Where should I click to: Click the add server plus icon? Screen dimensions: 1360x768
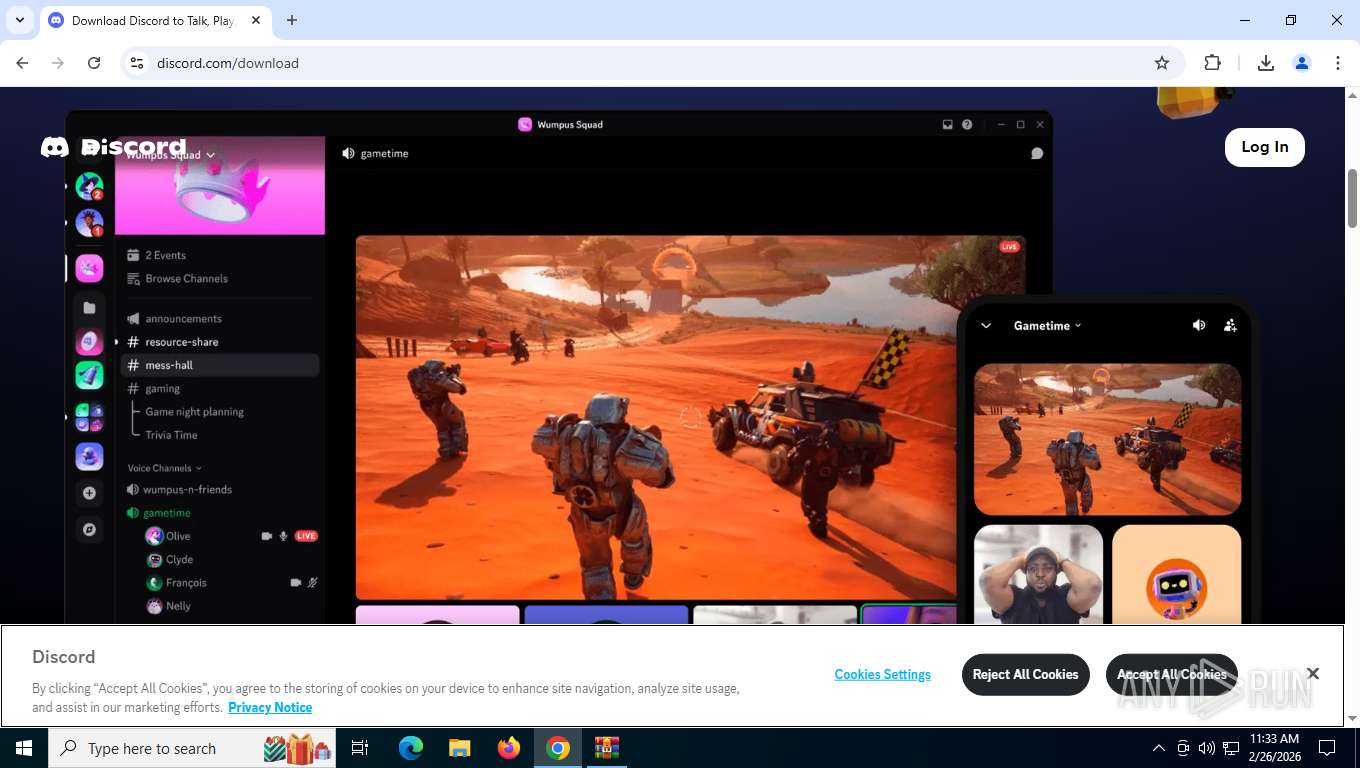(x=89, y=493)
